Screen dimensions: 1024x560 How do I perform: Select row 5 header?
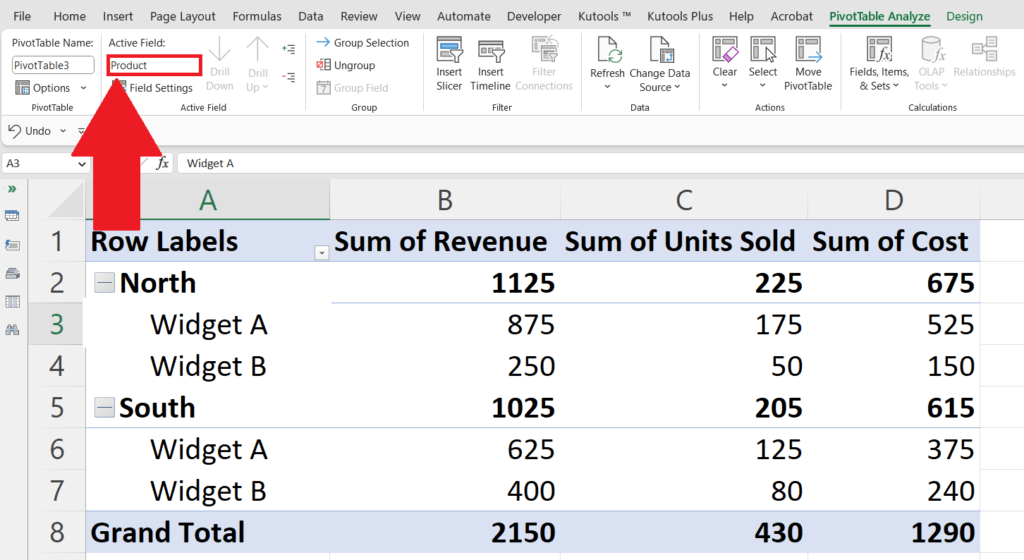[57, 407]
